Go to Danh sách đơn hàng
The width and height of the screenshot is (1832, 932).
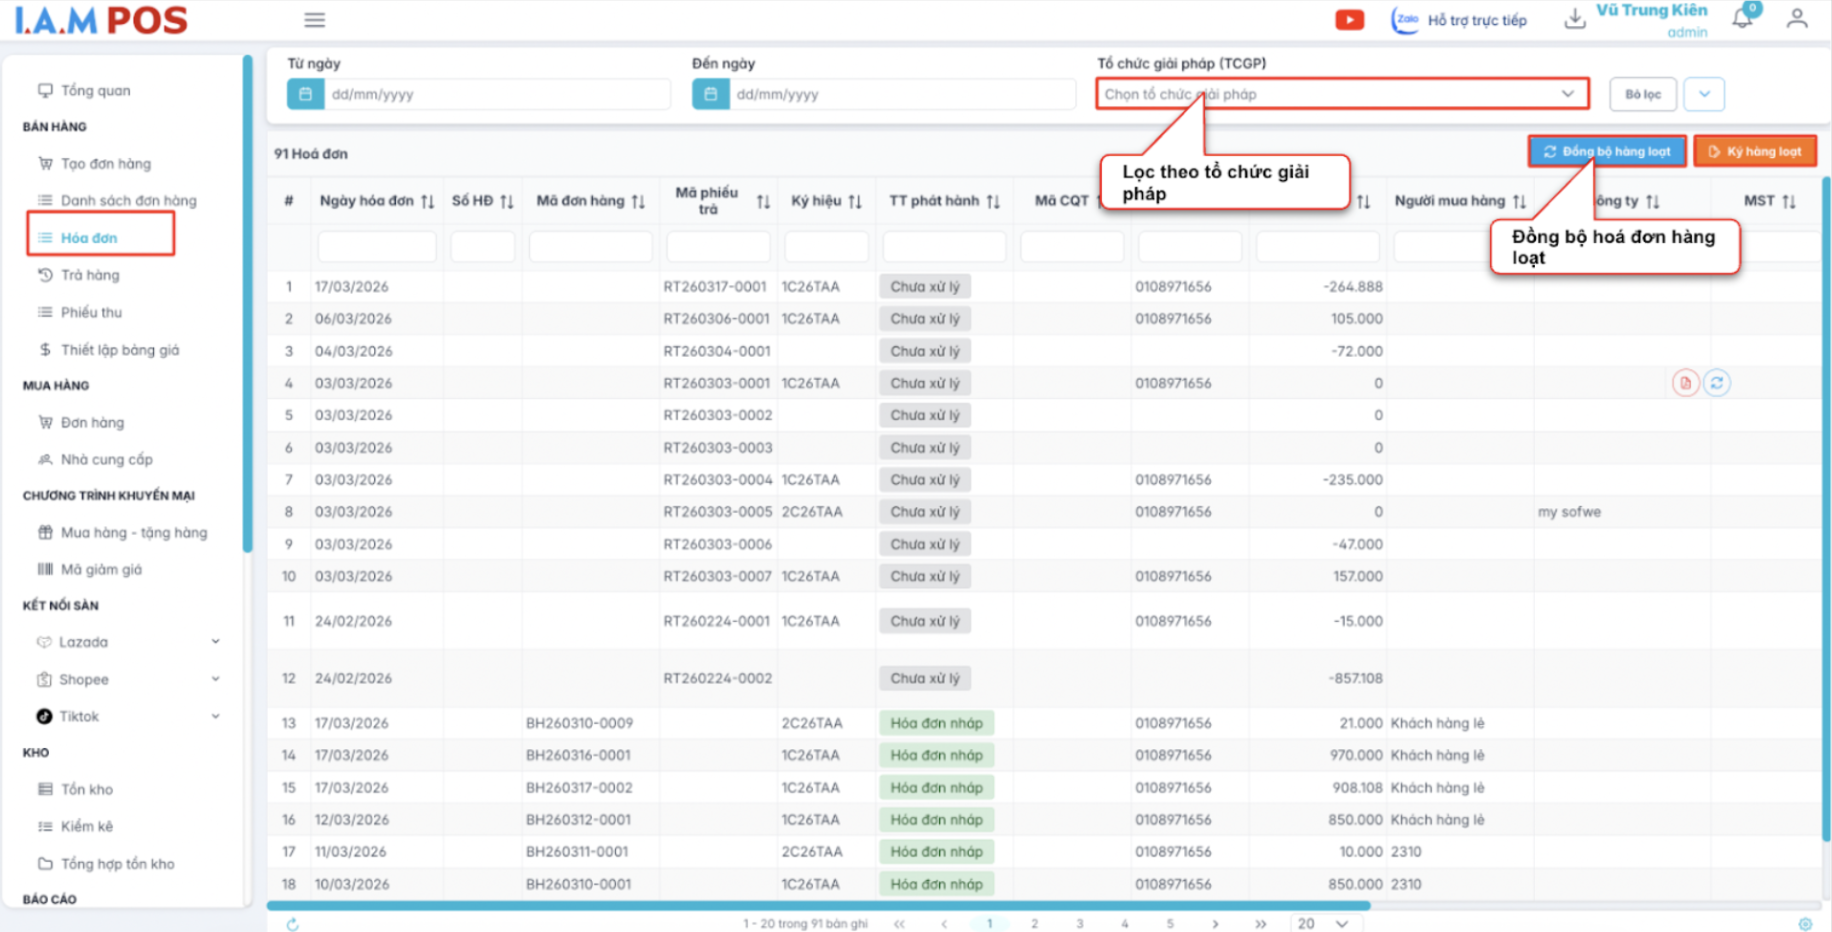pos(128,200)
